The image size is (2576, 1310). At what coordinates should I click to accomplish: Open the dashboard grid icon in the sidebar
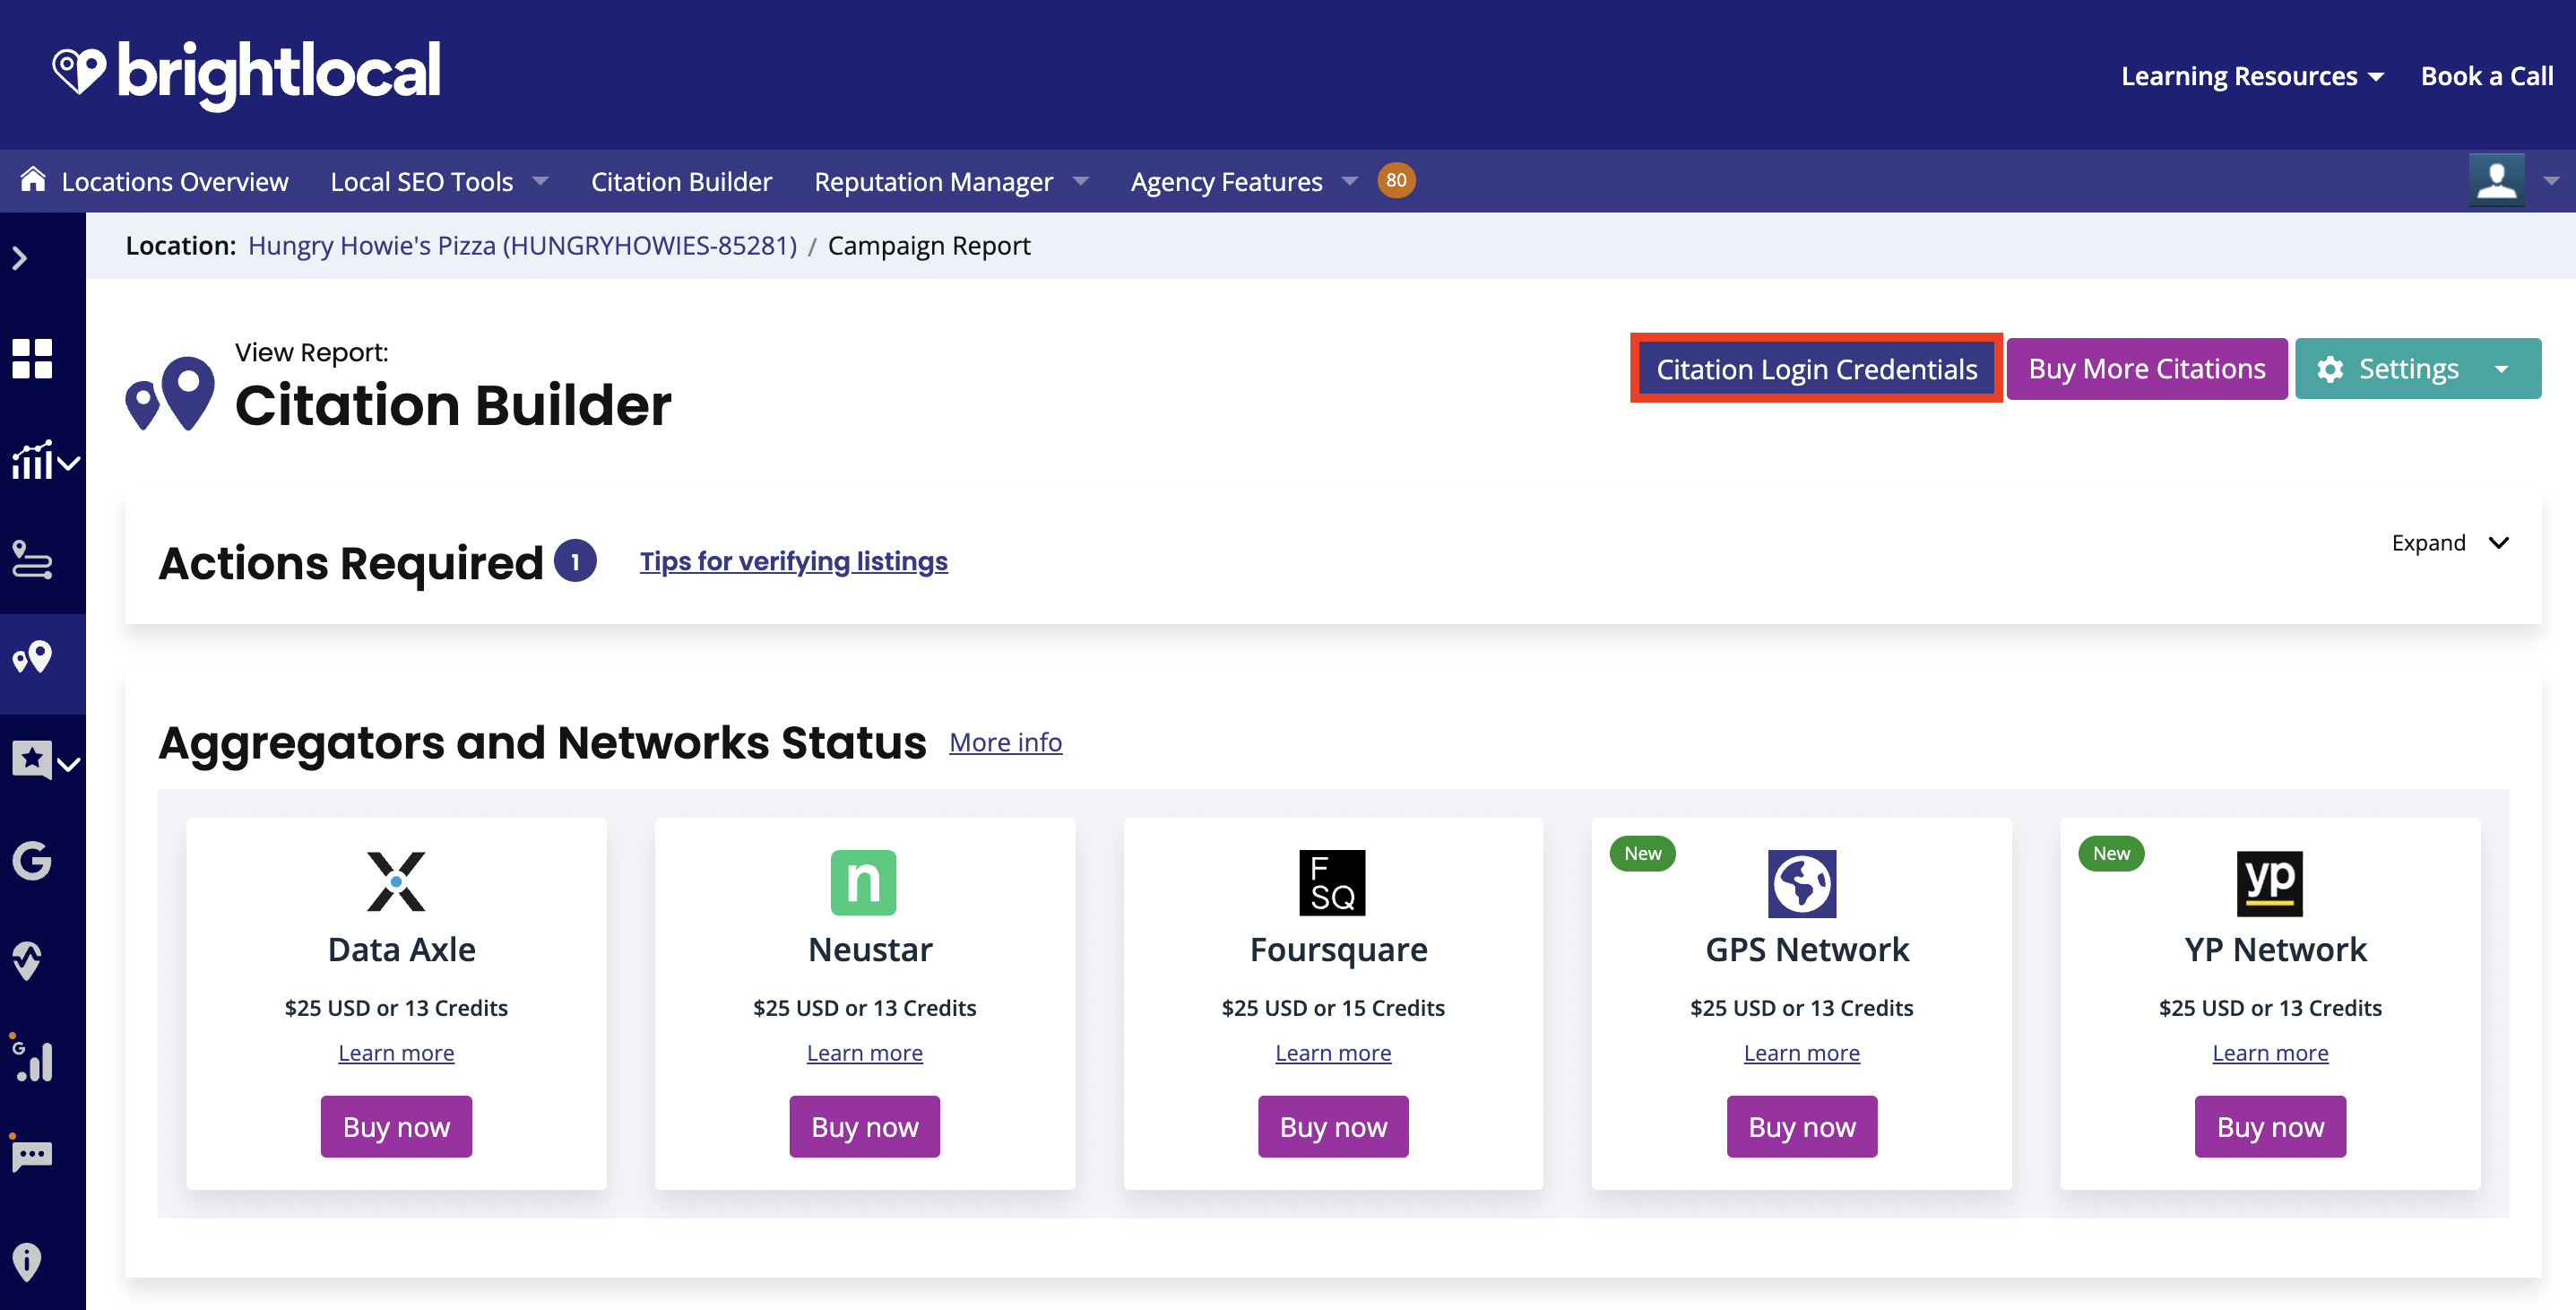32,359
